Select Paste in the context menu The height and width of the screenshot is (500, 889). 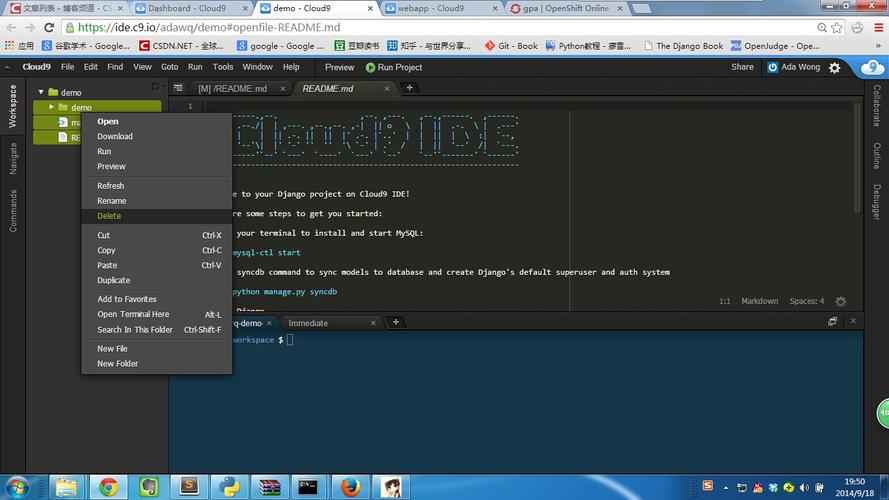[156, 265]
